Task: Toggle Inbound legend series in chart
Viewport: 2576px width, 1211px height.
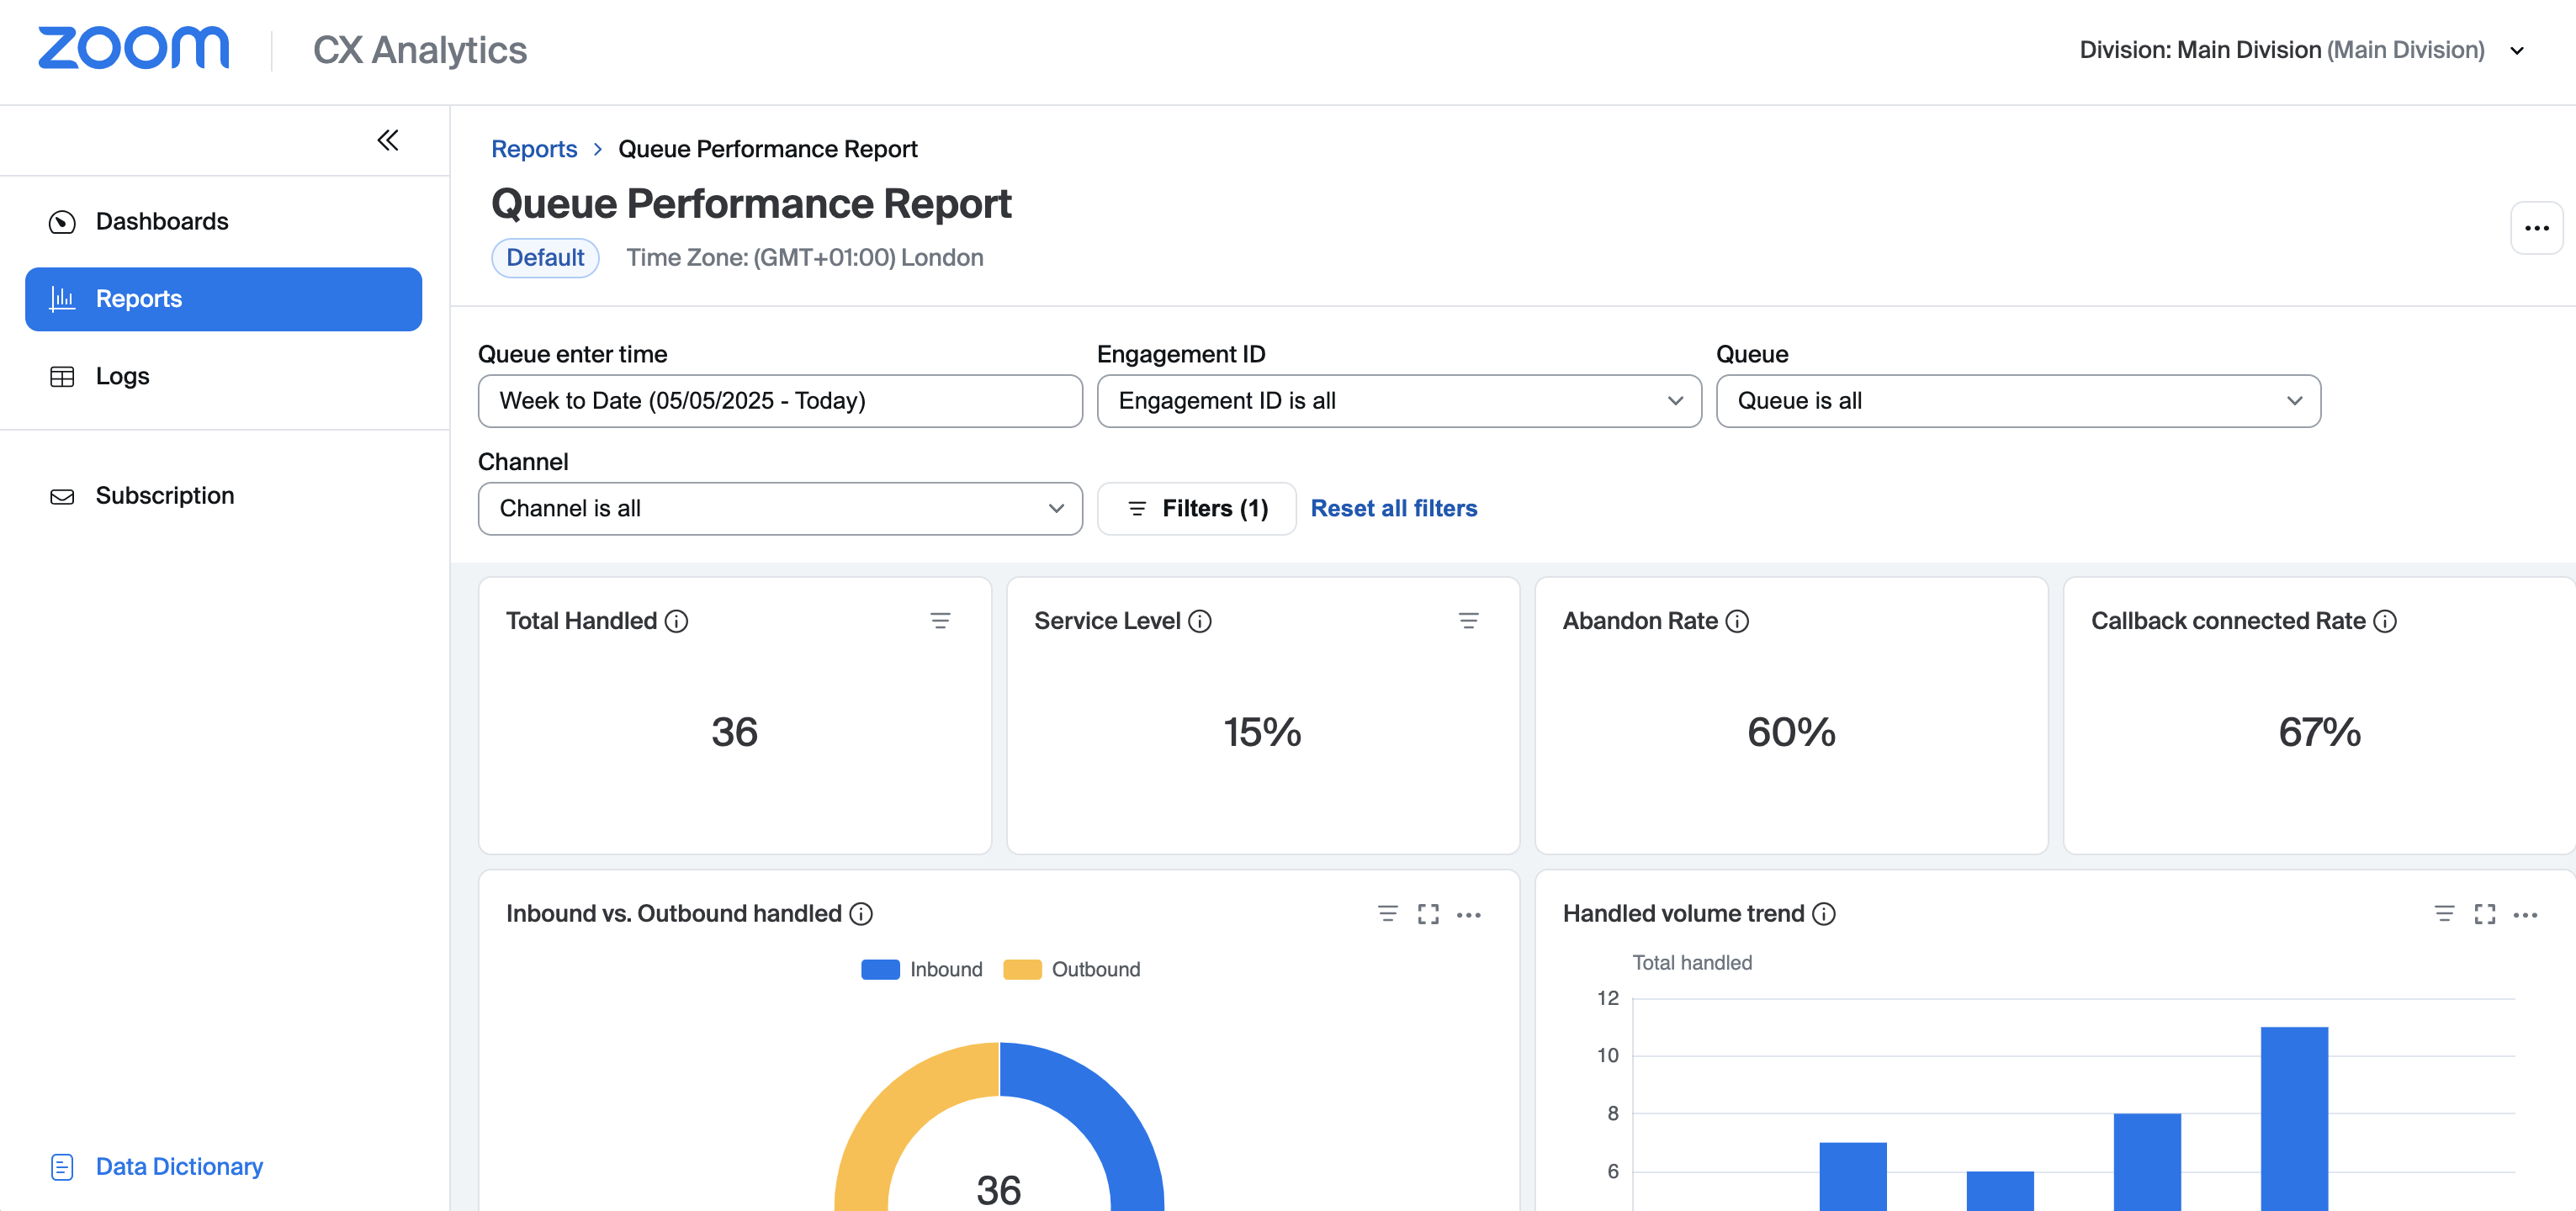Action: pyautogui.click(x=921, y=969)
